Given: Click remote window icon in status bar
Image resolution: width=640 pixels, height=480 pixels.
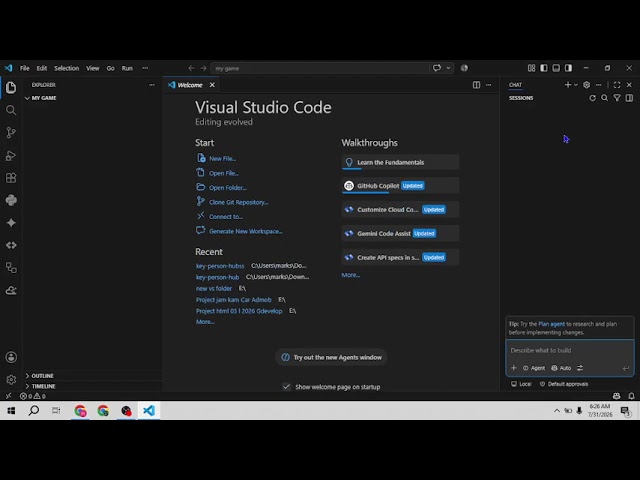Looking at the screenshot, I should [8, 396].
